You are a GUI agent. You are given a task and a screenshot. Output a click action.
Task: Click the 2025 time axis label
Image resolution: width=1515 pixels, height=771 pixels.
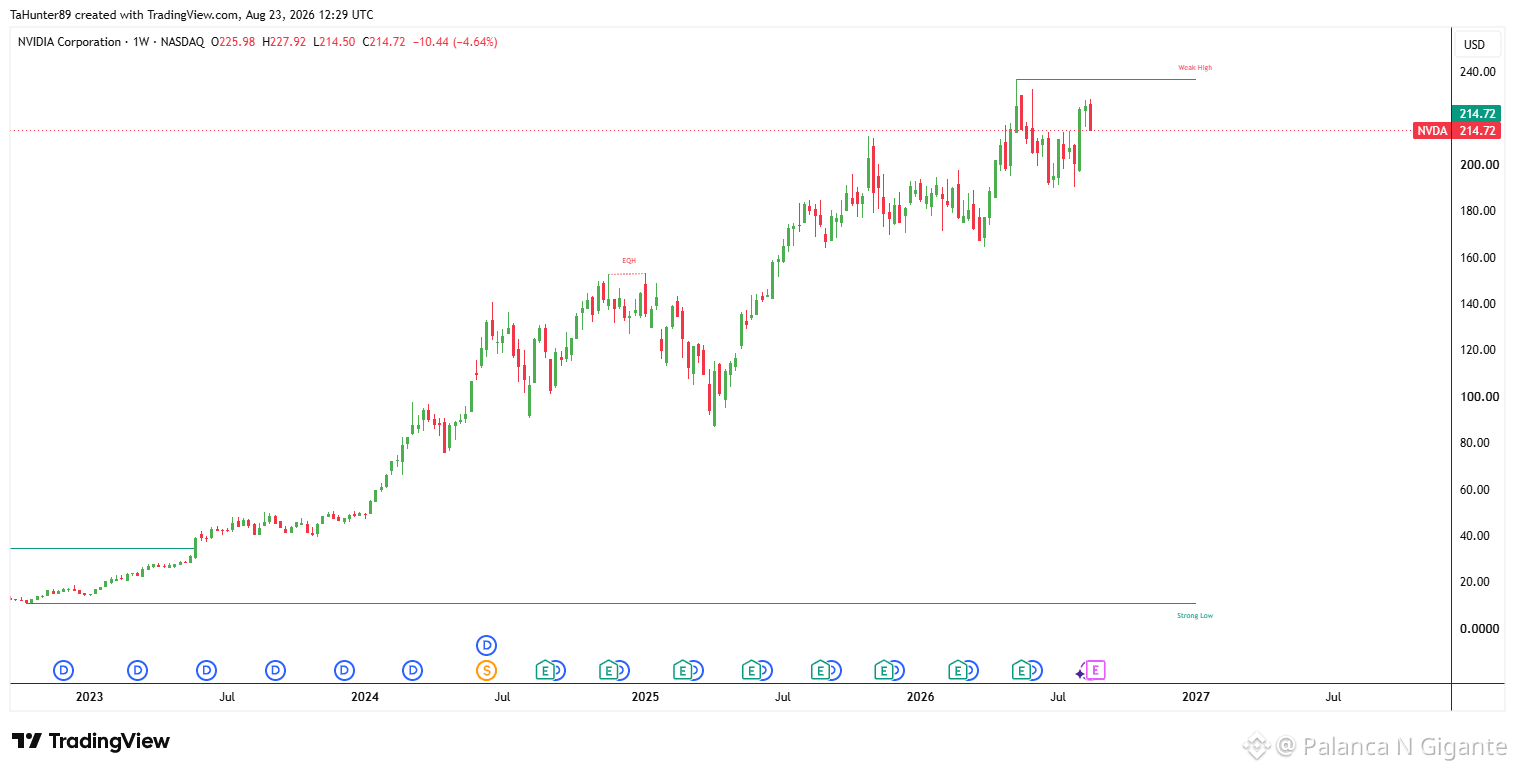click(644, 697)
